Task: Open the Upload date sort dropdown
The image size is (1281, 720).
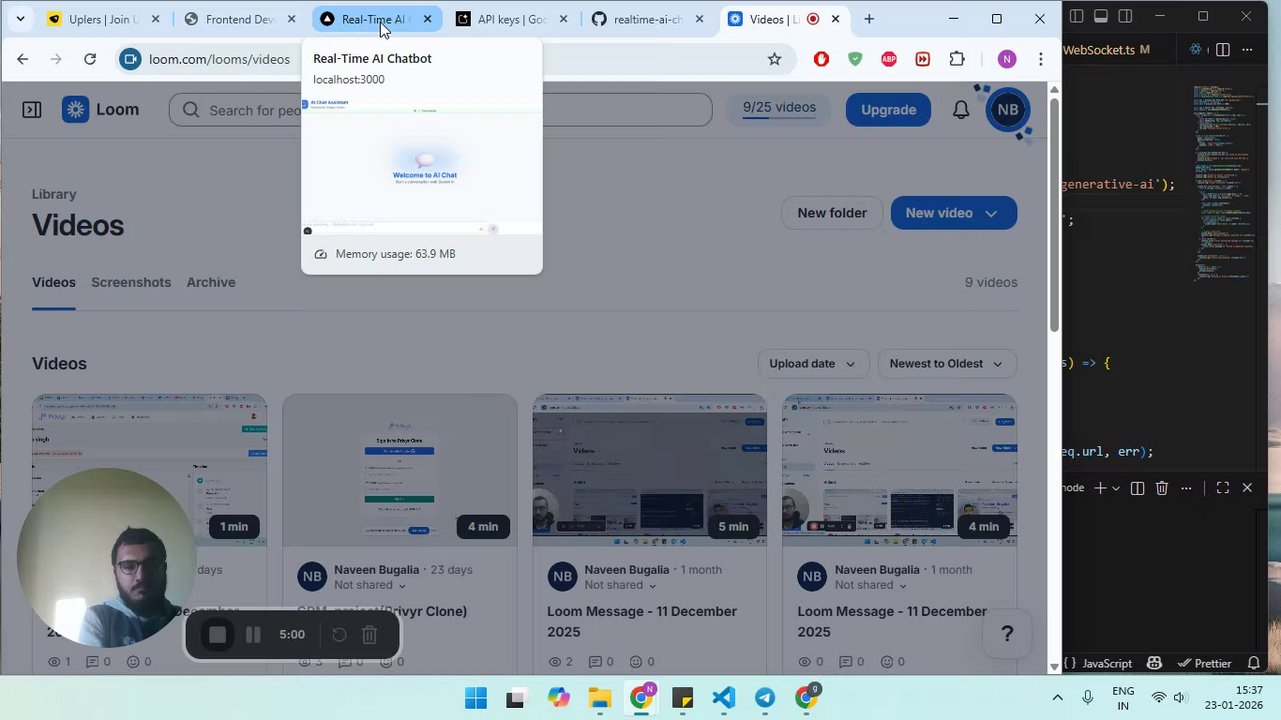Action: [x=812, y=364]
